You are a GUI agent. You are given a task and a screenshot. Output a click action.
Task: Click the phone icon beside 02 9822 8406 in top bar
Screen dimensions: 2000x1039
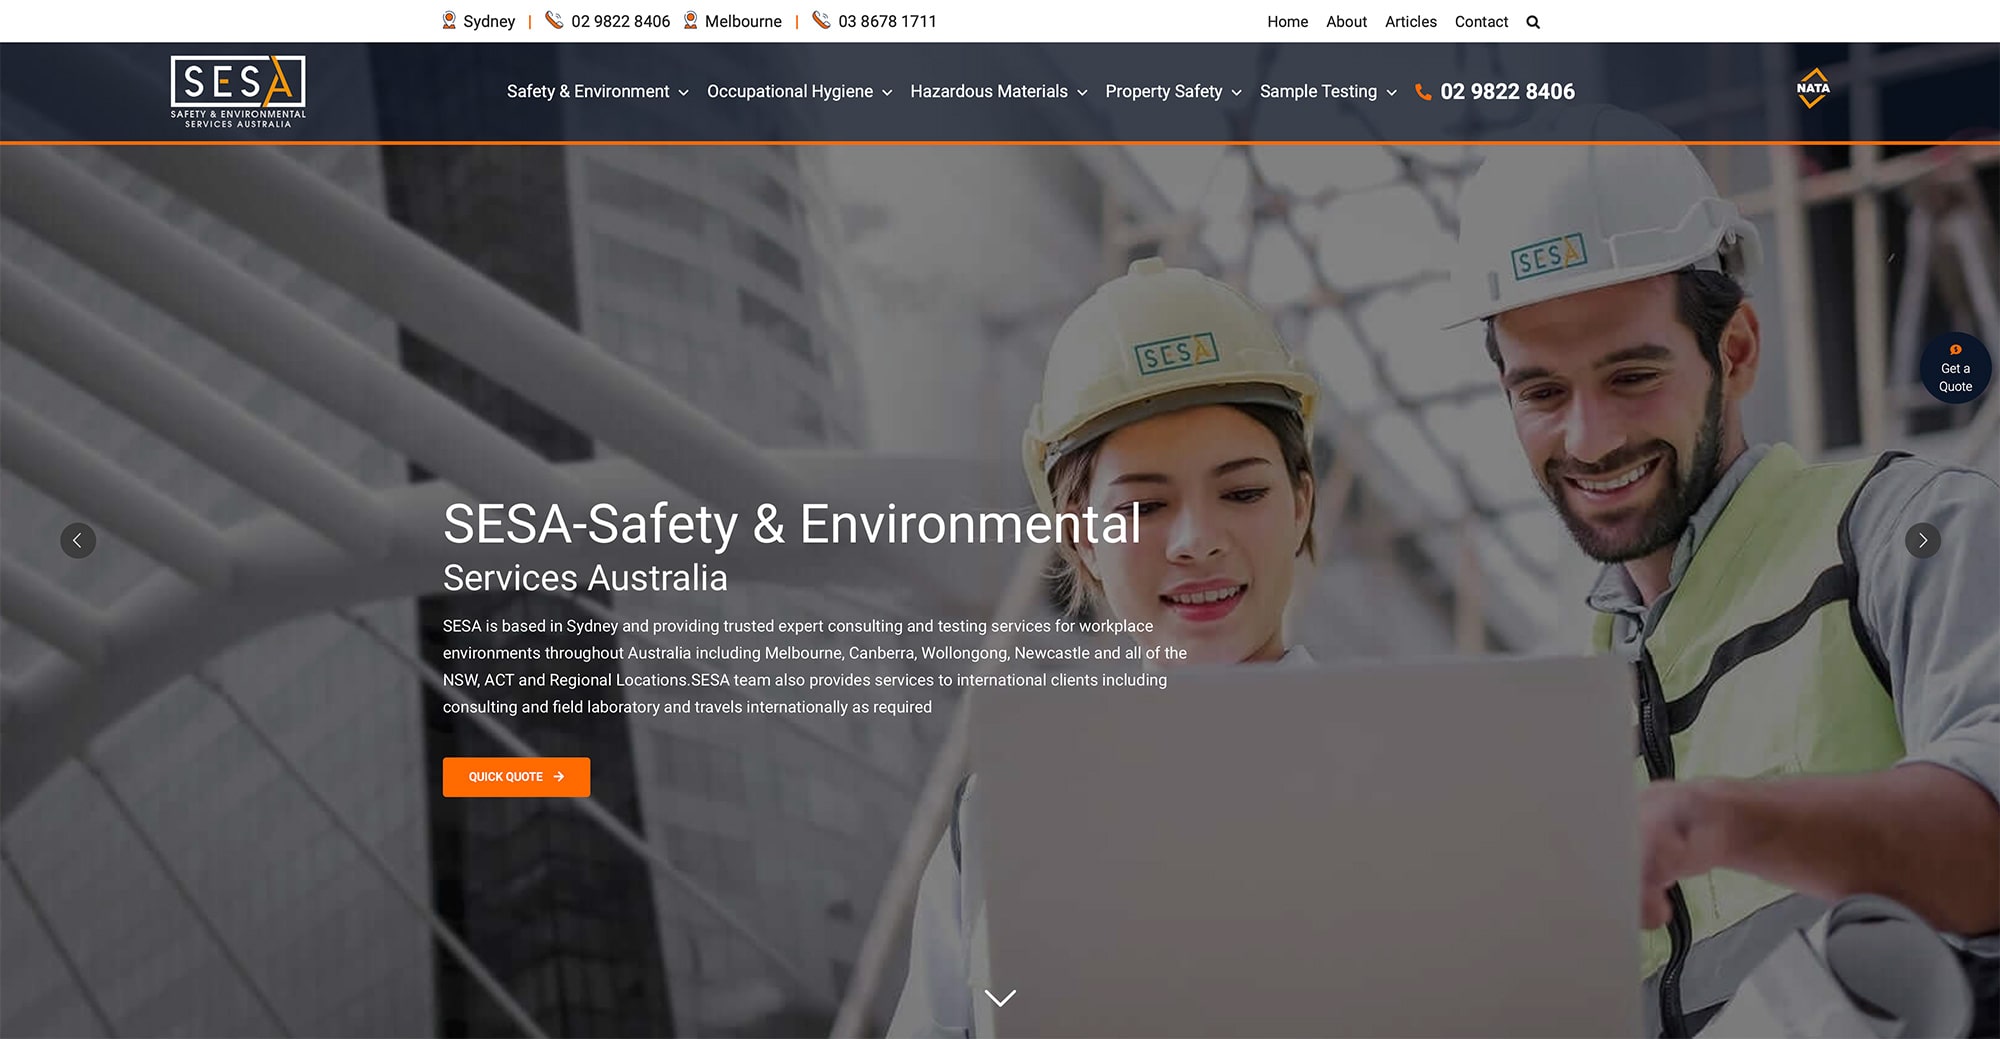(x=554, y=20)
